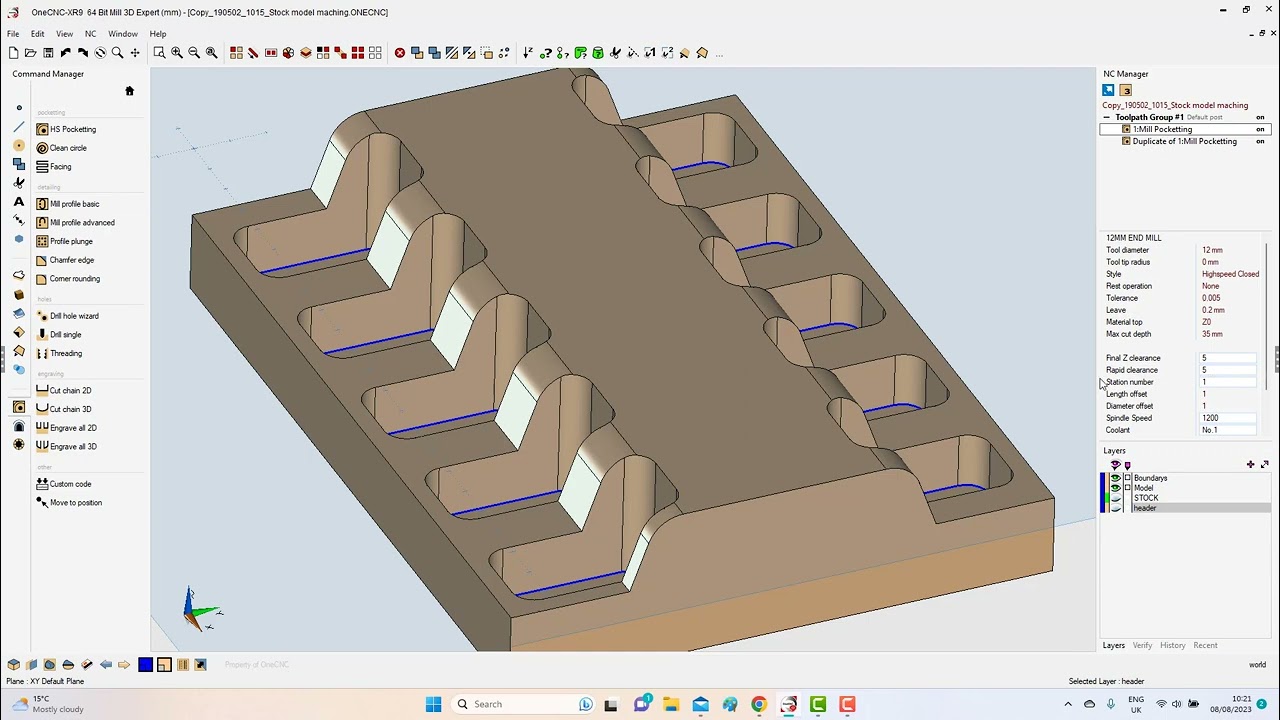Open the Help menu
The height and width of the screenshot is (720, 1280).
click(x=158, y=34)
